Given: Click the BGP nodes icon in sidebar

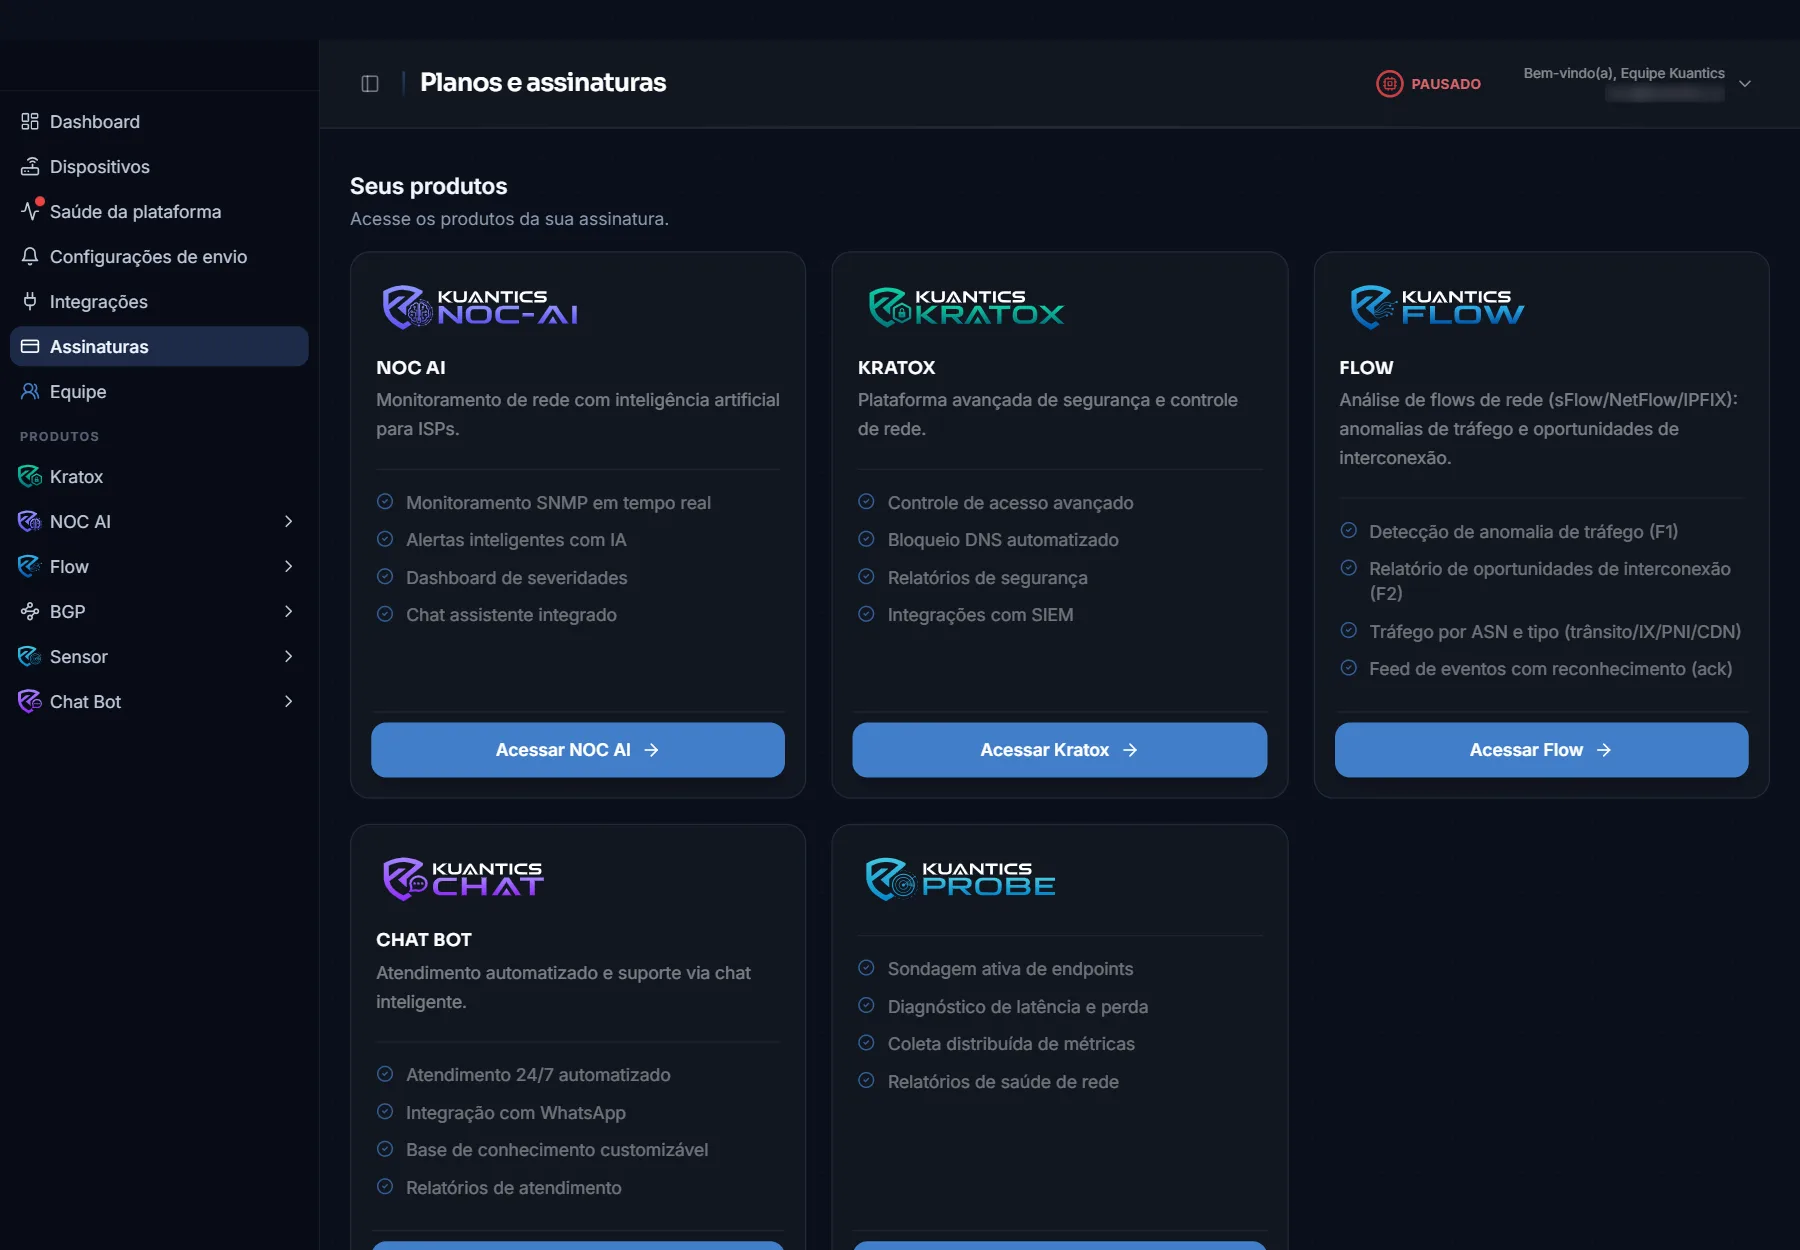Looking at the screenshot, I should (30, 611).
